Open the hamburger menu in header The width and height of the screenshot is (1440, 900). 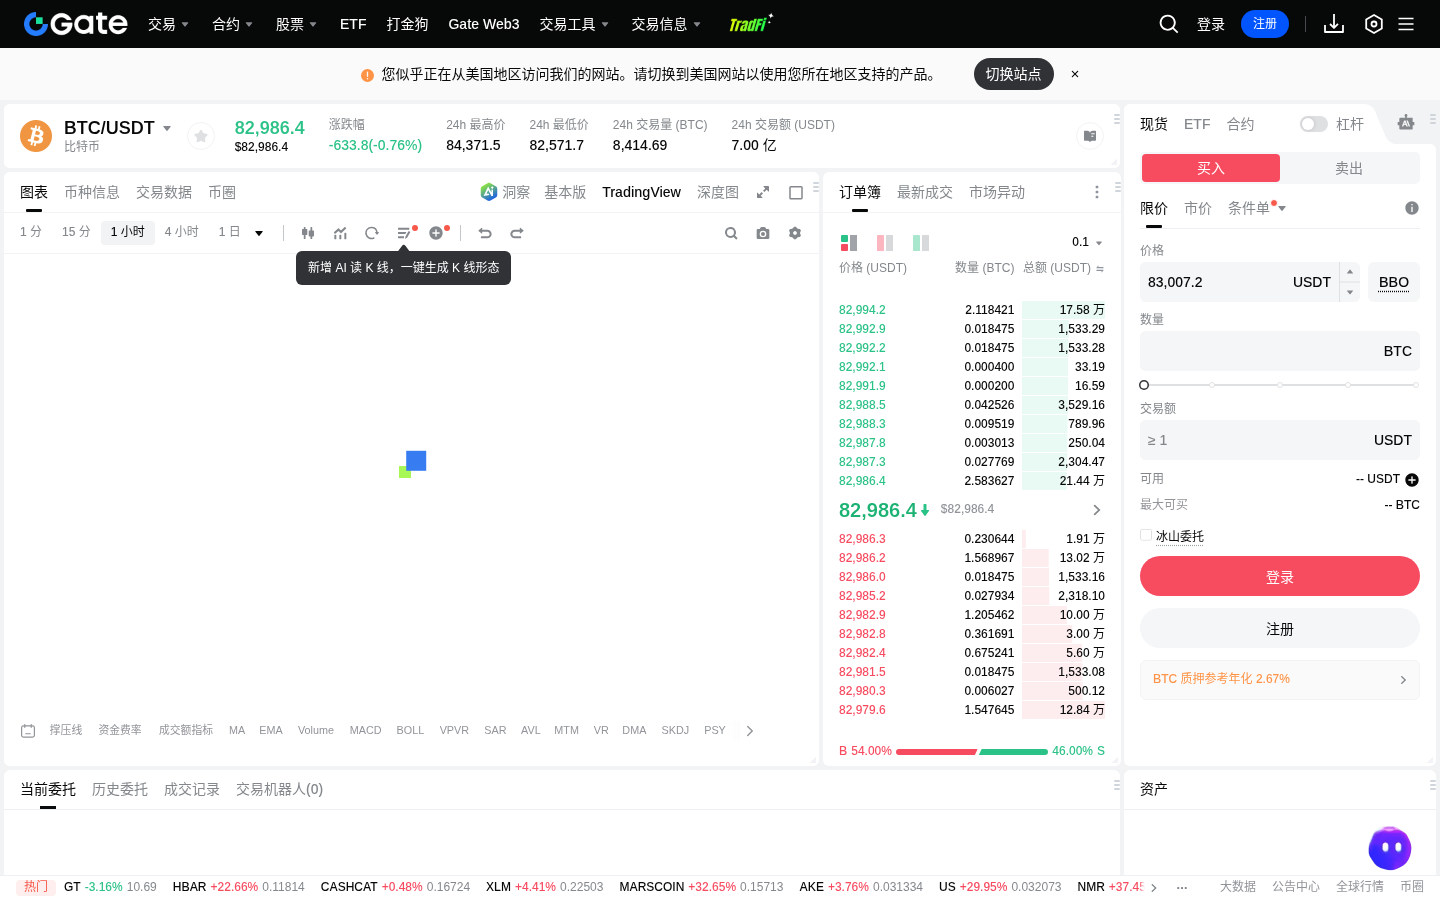click(x=1406, y=24)
